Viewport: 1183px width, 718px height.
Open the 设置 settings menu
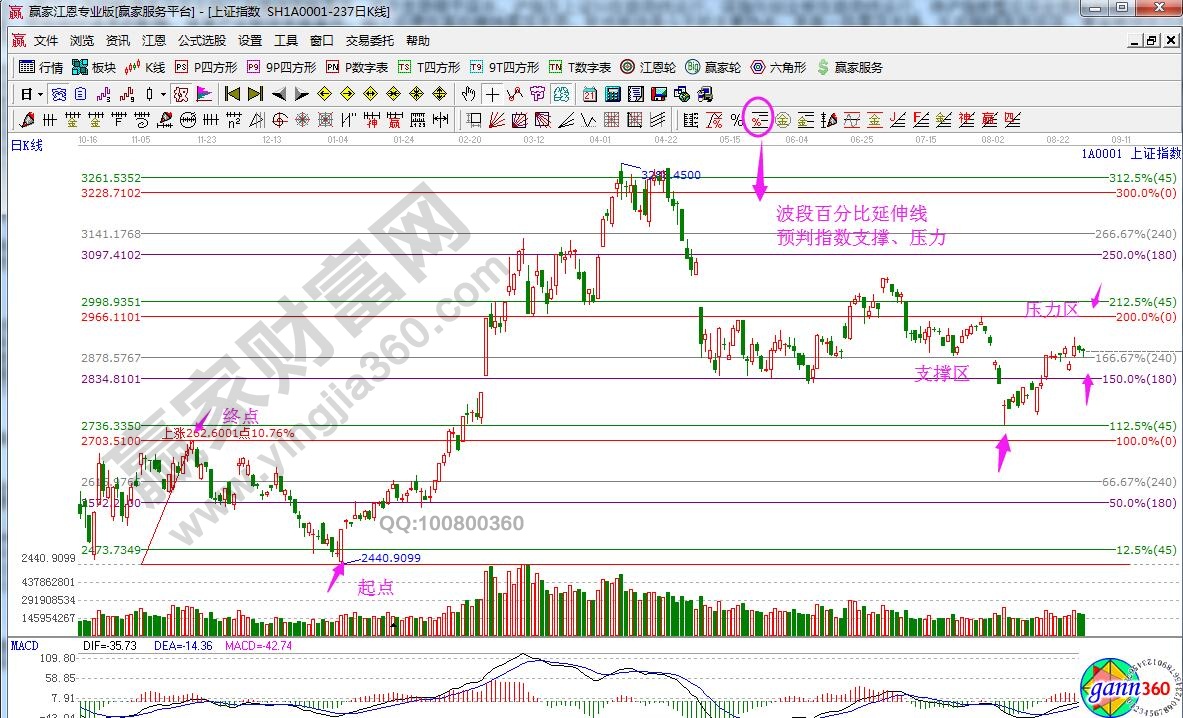pos(250,41)
